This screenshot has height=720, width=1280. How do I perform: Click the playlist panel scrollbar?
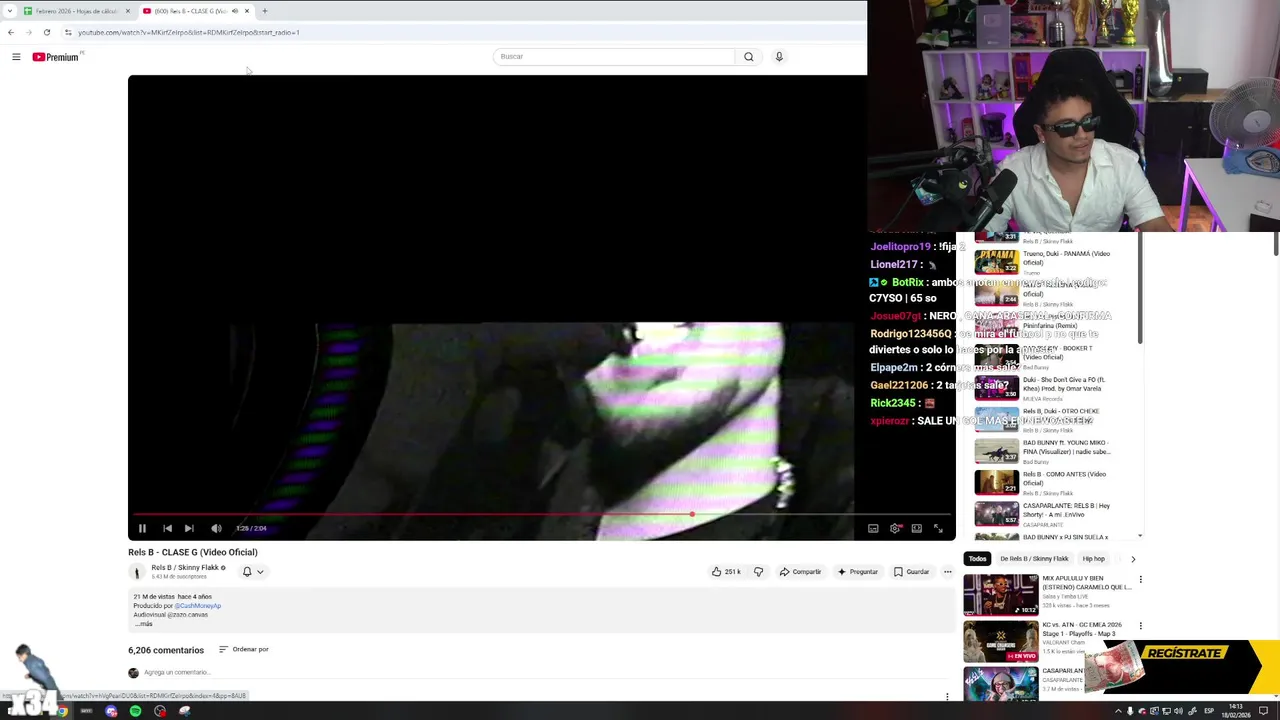coord(1141,290)
